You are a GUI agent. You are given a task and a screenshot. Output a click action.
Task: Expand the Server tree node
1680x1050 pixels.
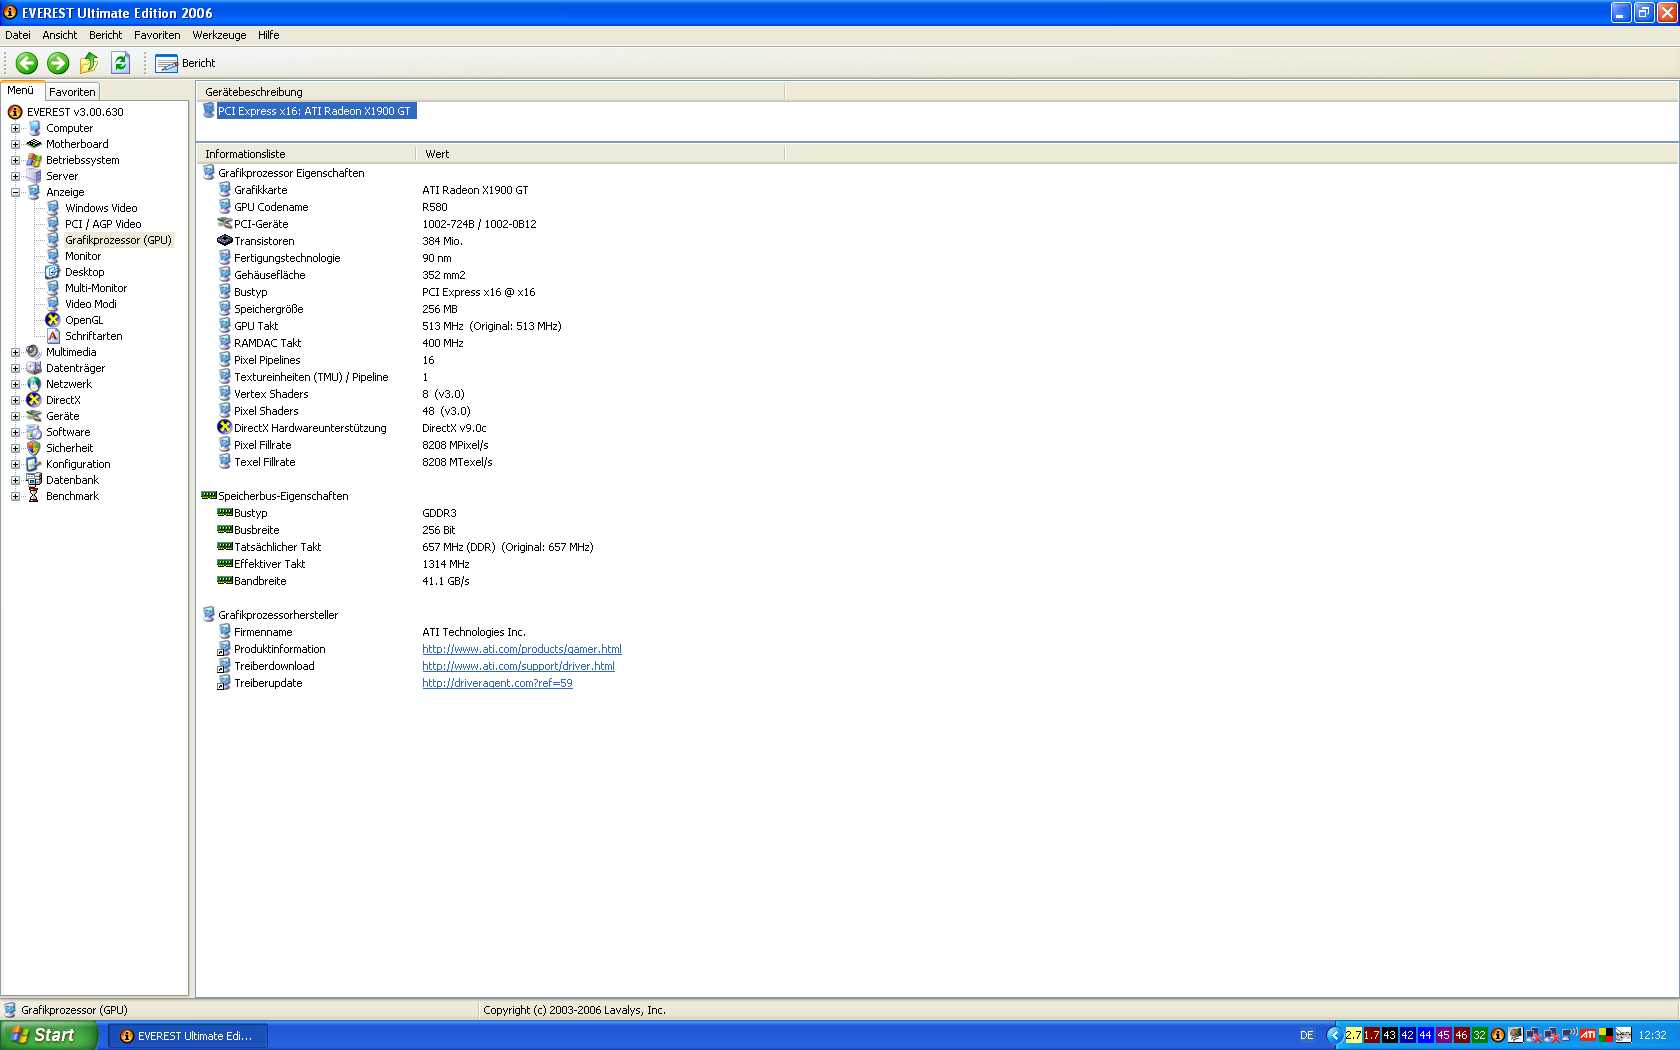pyautogui.click(x=15, y=176)
